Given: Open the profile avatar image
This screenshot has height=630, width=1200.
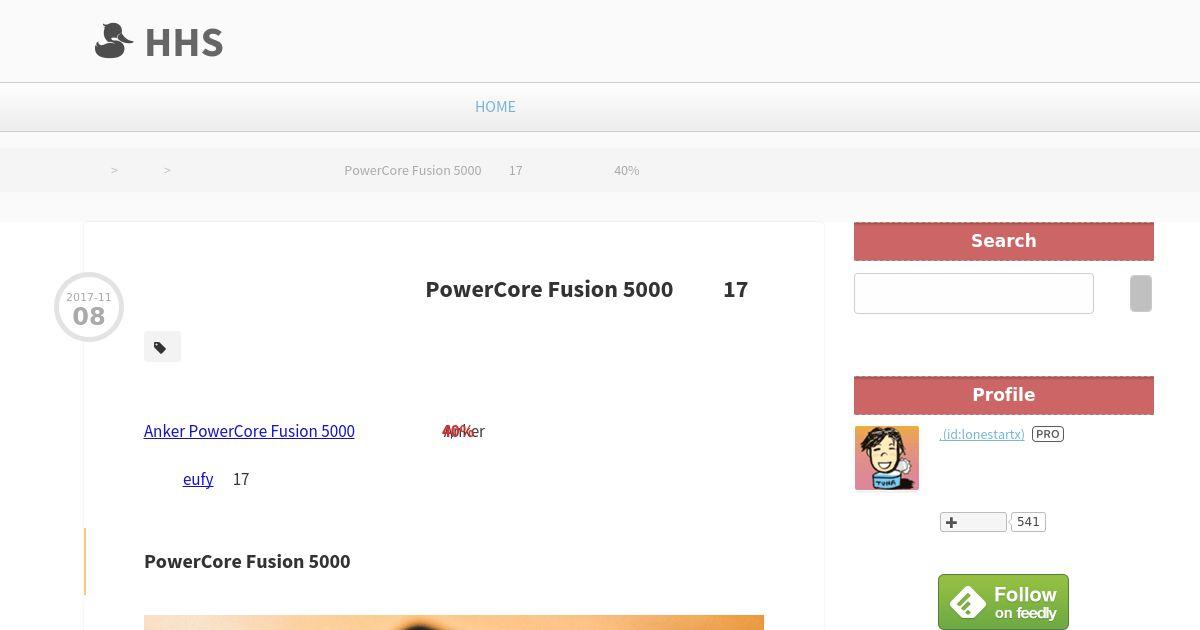Looking at the screenshot, I should pos(887,458).
